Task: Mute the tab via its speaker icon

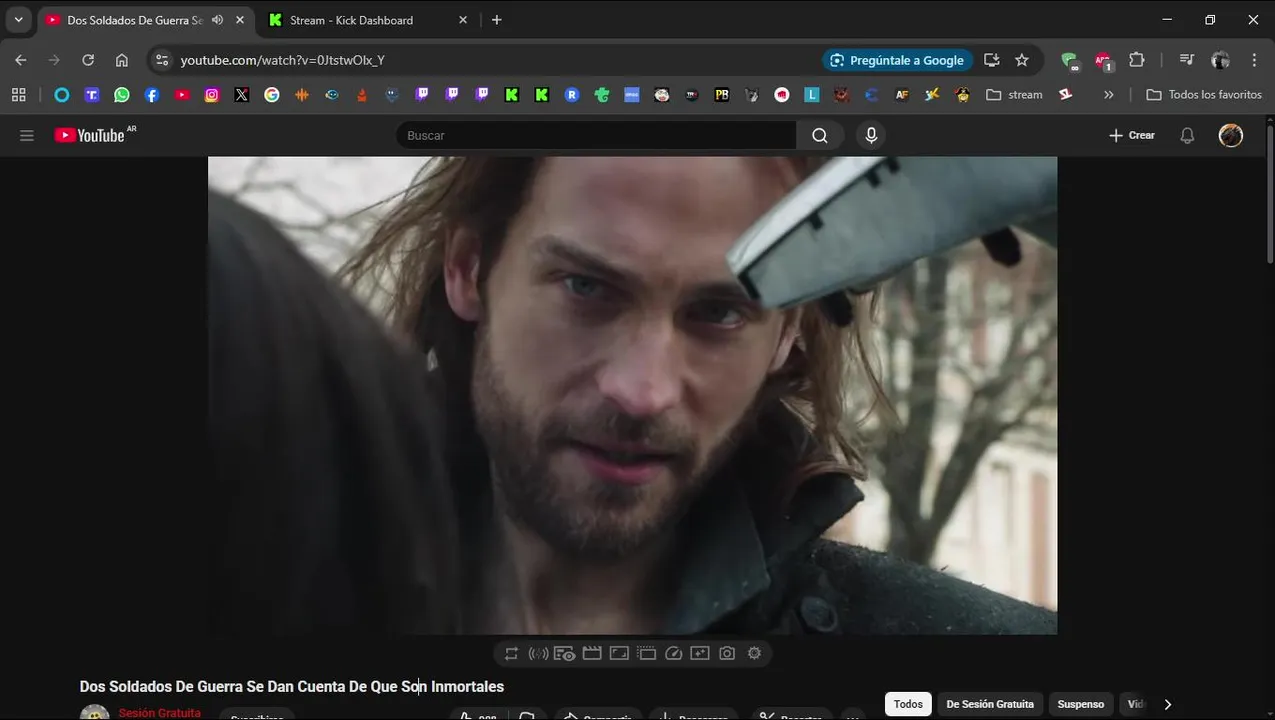Action: pyautogui.click(x=217, y=20)
